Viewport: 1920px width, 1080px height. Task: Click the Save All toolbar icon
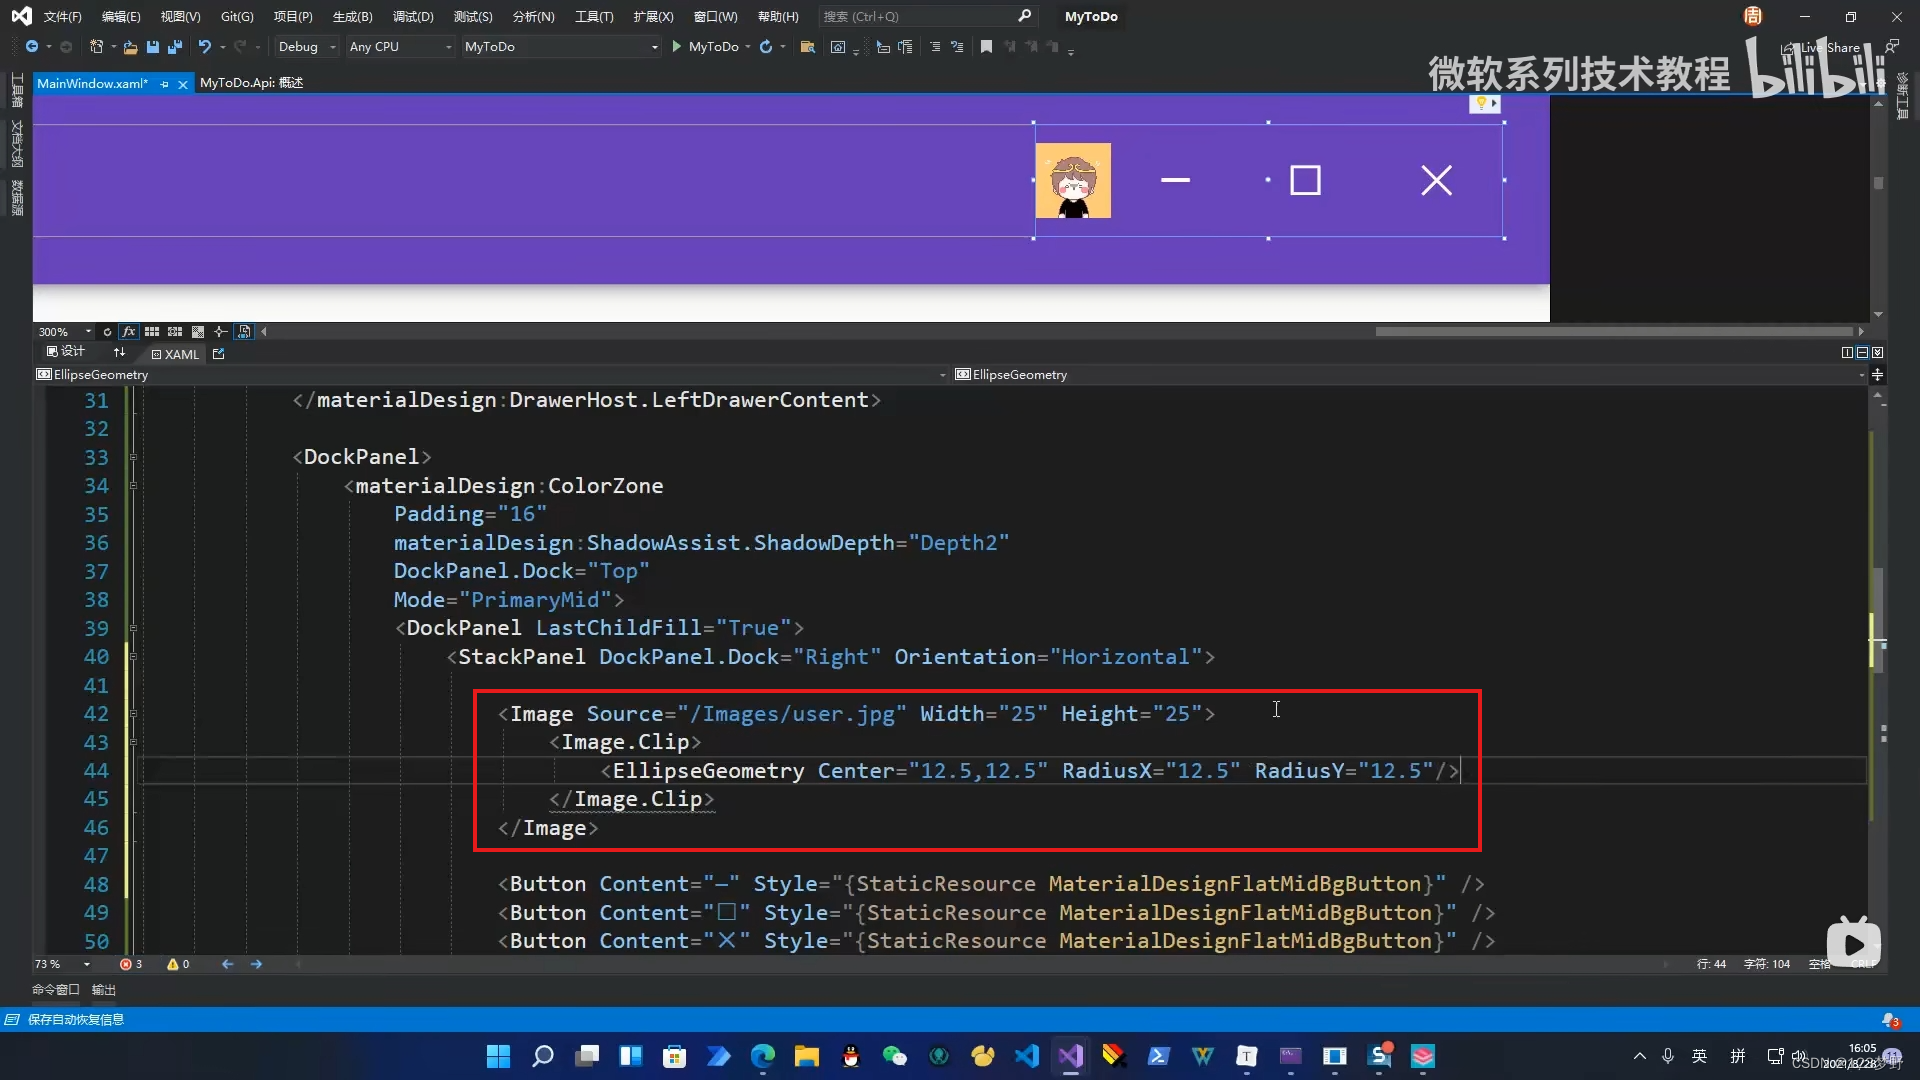click(x=175, y=47)
